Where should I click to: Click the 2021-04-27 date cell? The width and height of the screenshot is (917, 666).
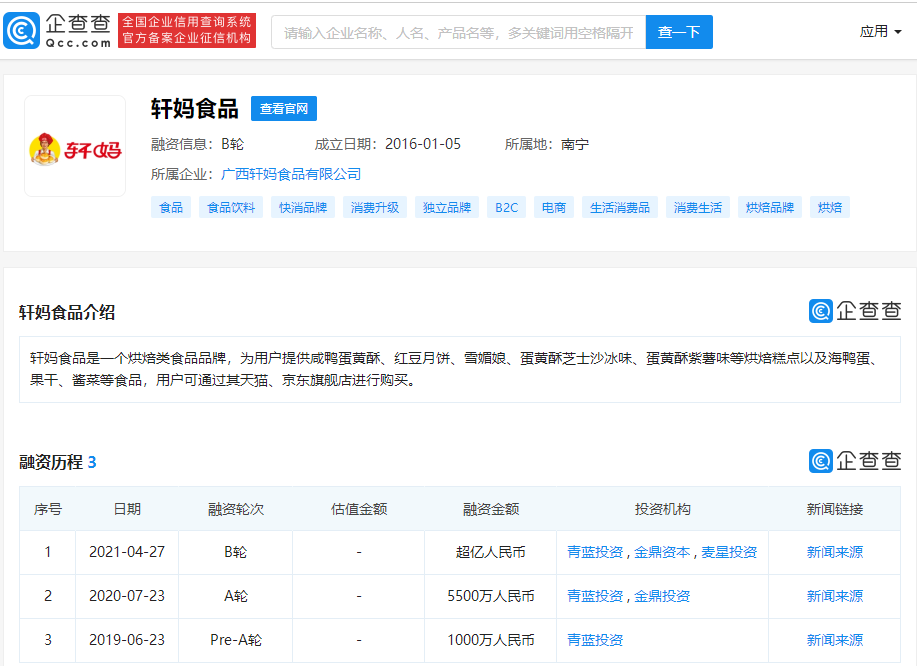click(x=127, y=552)
